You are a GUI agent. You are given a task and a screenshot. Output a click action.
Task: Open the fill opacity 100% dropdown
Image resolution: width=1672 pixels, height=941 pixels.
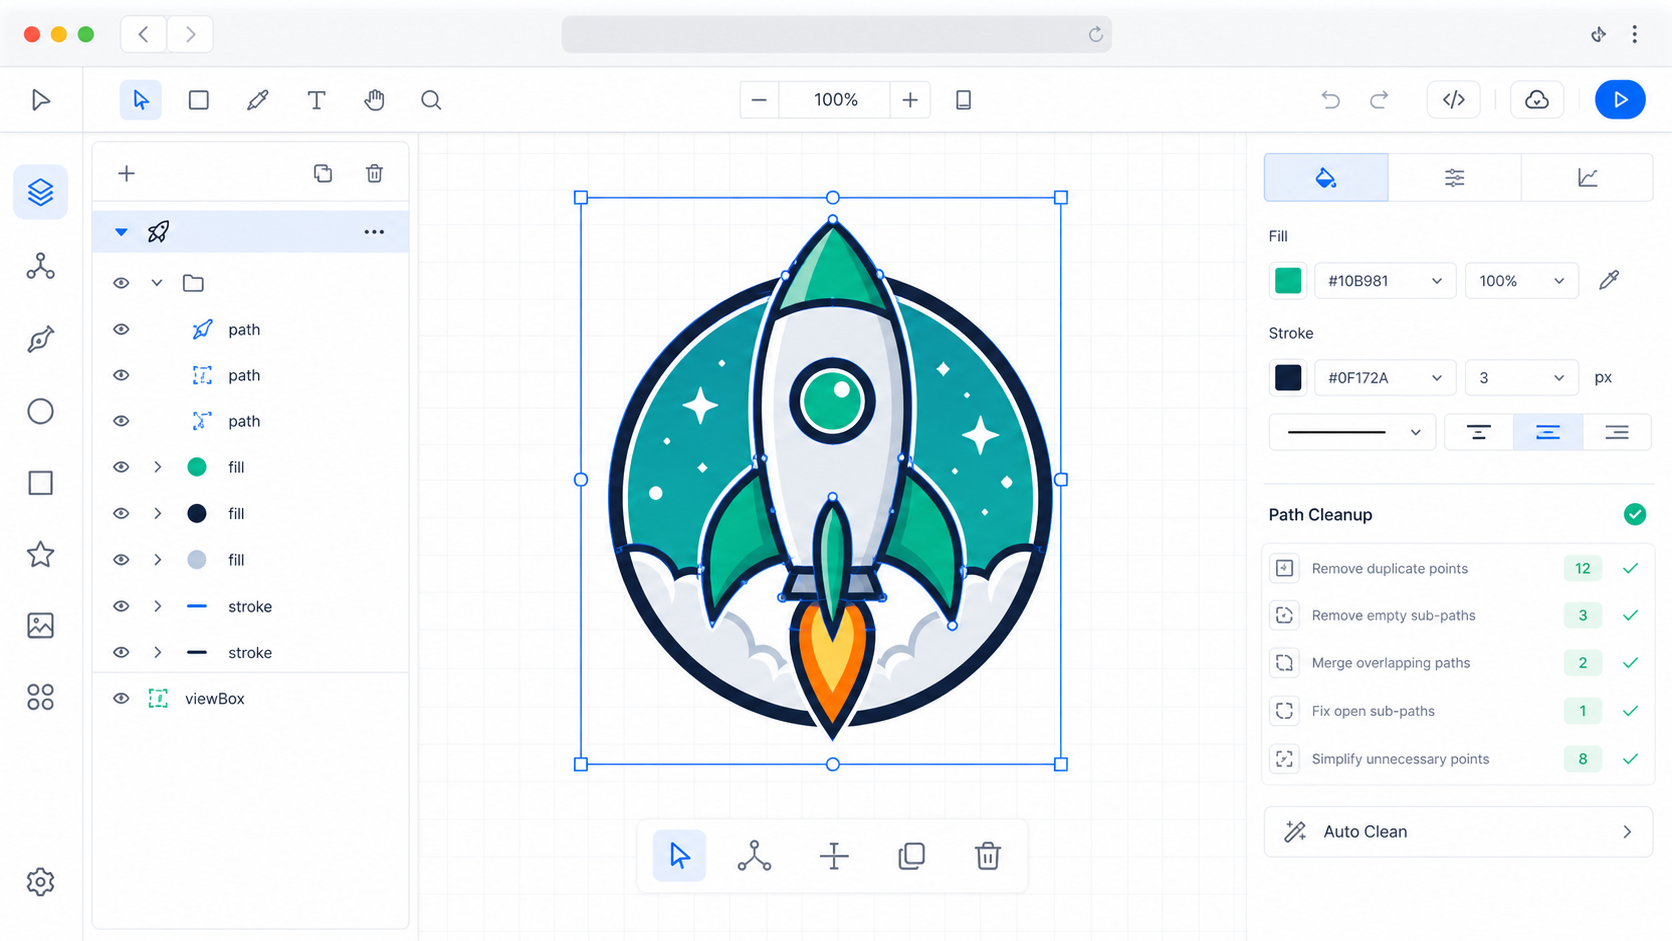pyautogui.click(x=1521, y=281)
